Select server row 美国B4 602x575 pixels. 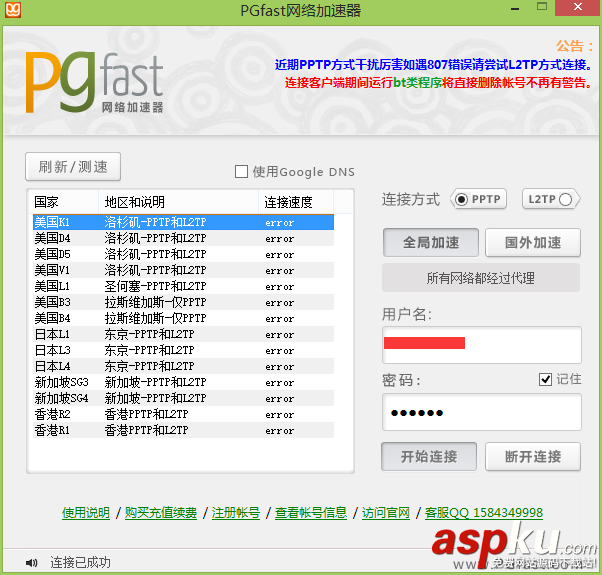(183, 318)
